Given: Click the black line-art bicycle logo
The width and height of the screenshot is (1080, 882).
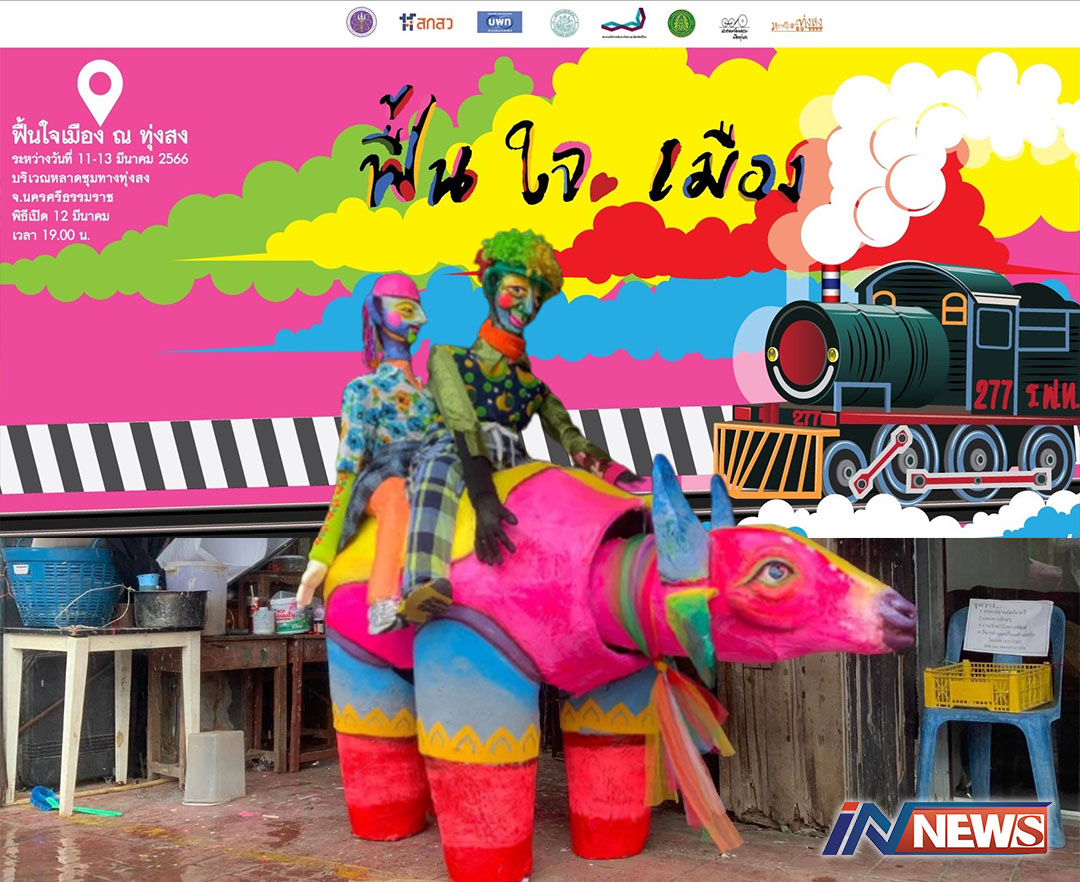Looking at the screenshot, I should 735,24.
